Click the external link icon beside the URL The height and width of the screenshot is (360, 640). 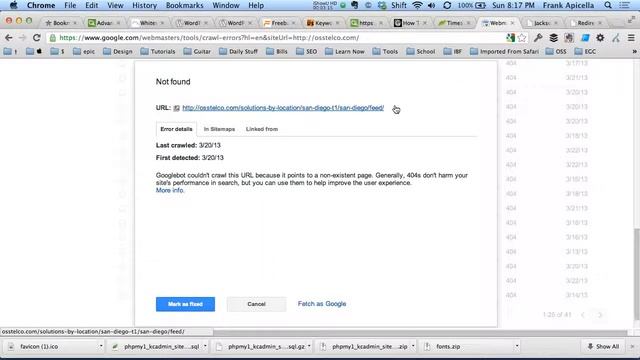click(x=176, y=108)
